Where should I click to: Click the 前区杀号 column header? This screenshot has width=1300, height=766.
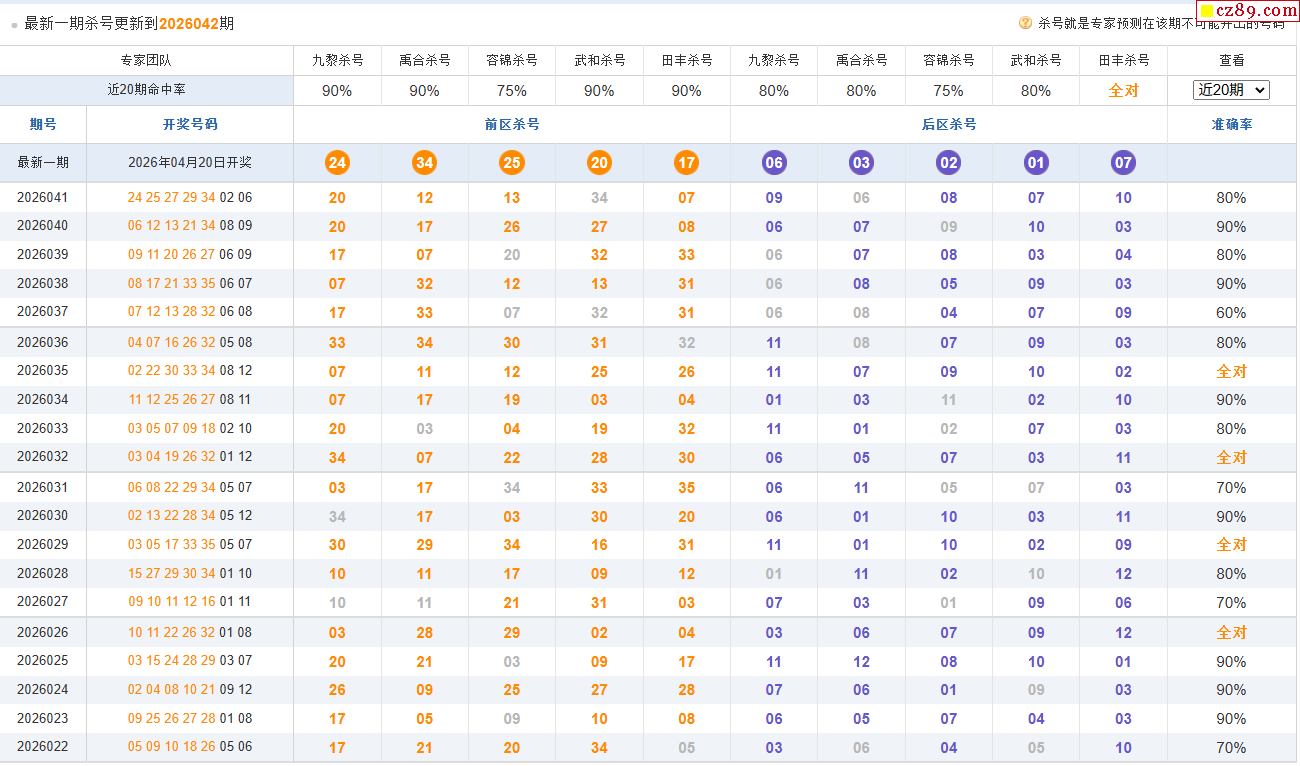pyautogui.click(x=512, y=125)
